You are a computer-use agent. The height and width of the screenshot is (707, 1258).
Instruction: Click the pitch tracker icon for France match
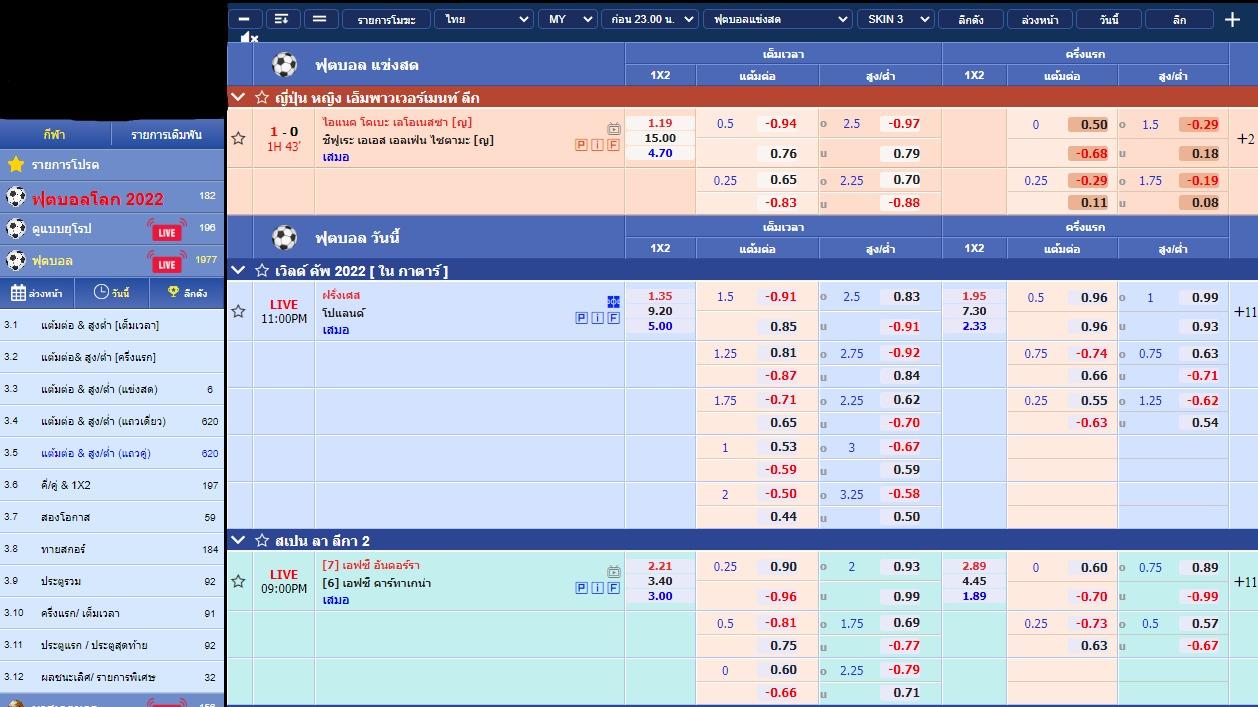[x=613, y=301]
